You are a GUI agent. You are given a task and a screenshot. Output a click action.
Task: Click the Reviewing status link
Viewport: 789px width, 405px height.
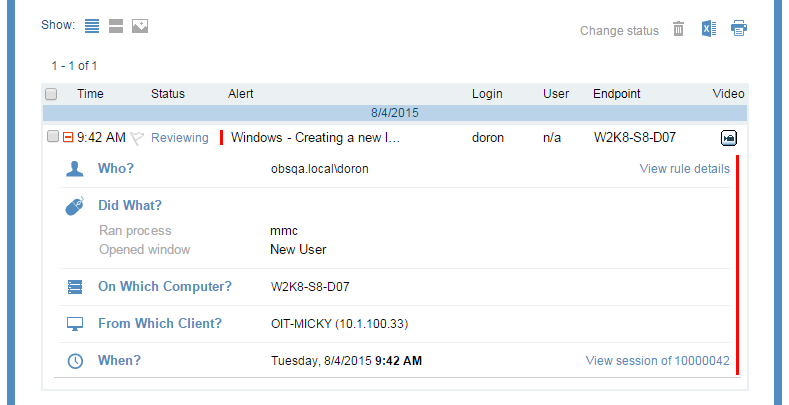pyautogui.click(x=179, y=138)
